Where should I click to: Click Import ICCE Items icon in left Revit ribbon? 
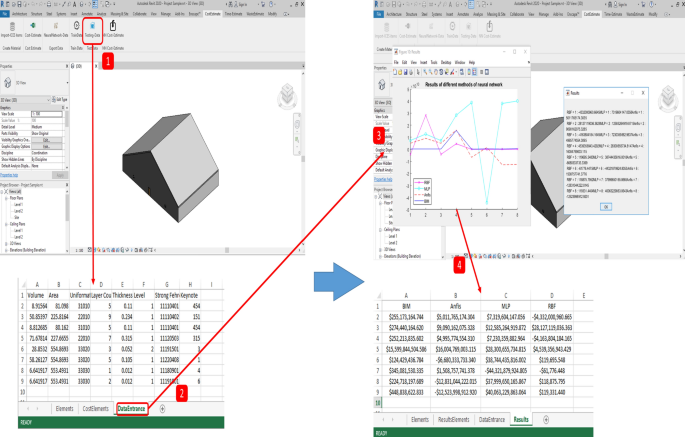click(x=12, y=27)
